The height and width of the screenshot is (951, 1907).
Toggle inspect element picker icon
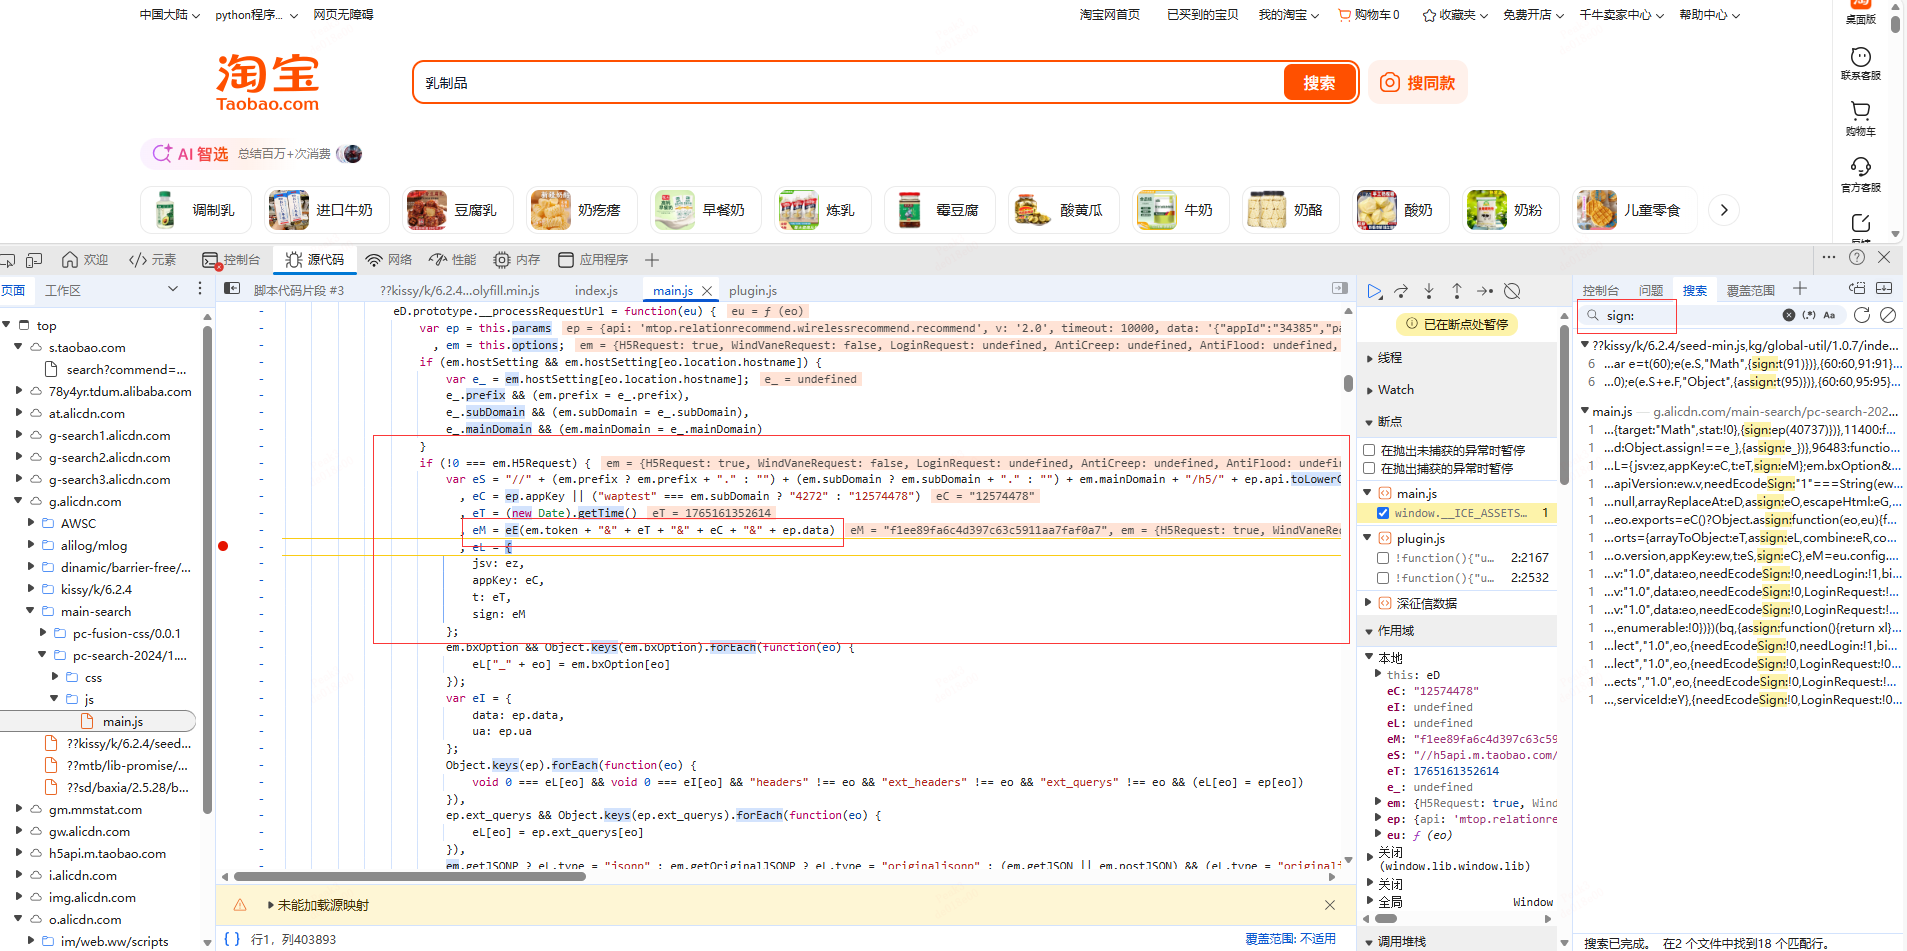click(x=8, y=260)
